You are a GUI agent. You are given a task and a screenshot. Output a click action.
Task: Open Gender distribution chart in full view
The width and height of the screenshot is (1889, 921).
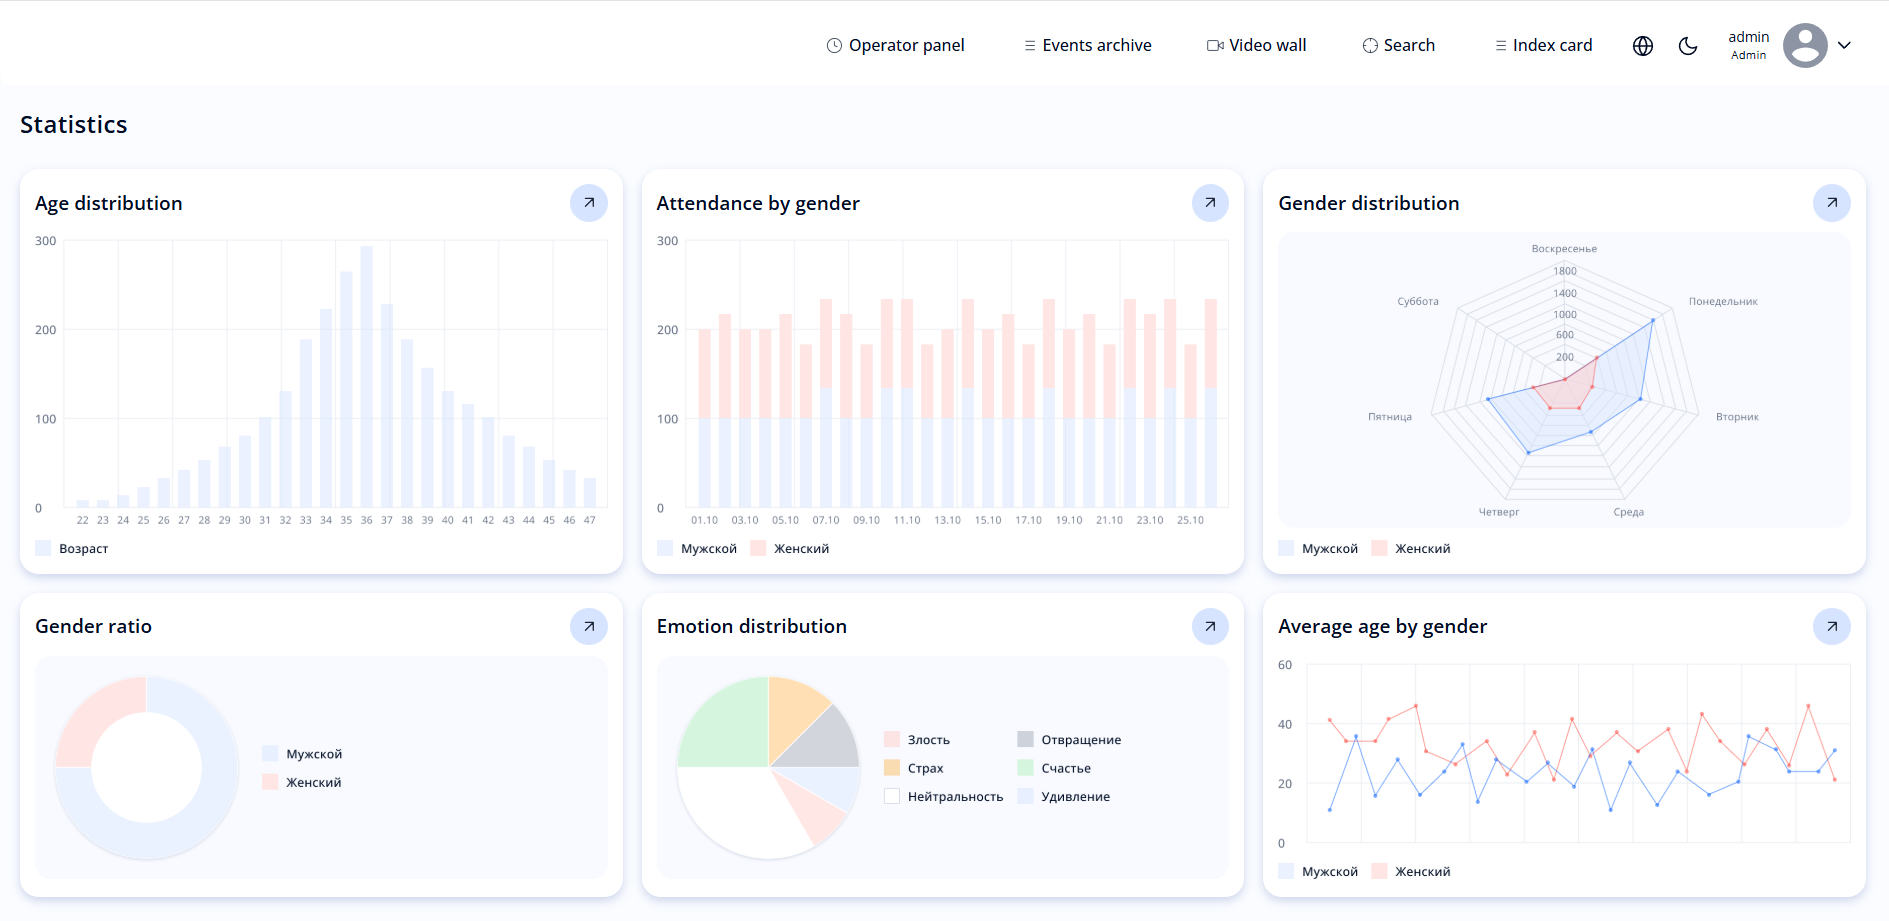1831,203
